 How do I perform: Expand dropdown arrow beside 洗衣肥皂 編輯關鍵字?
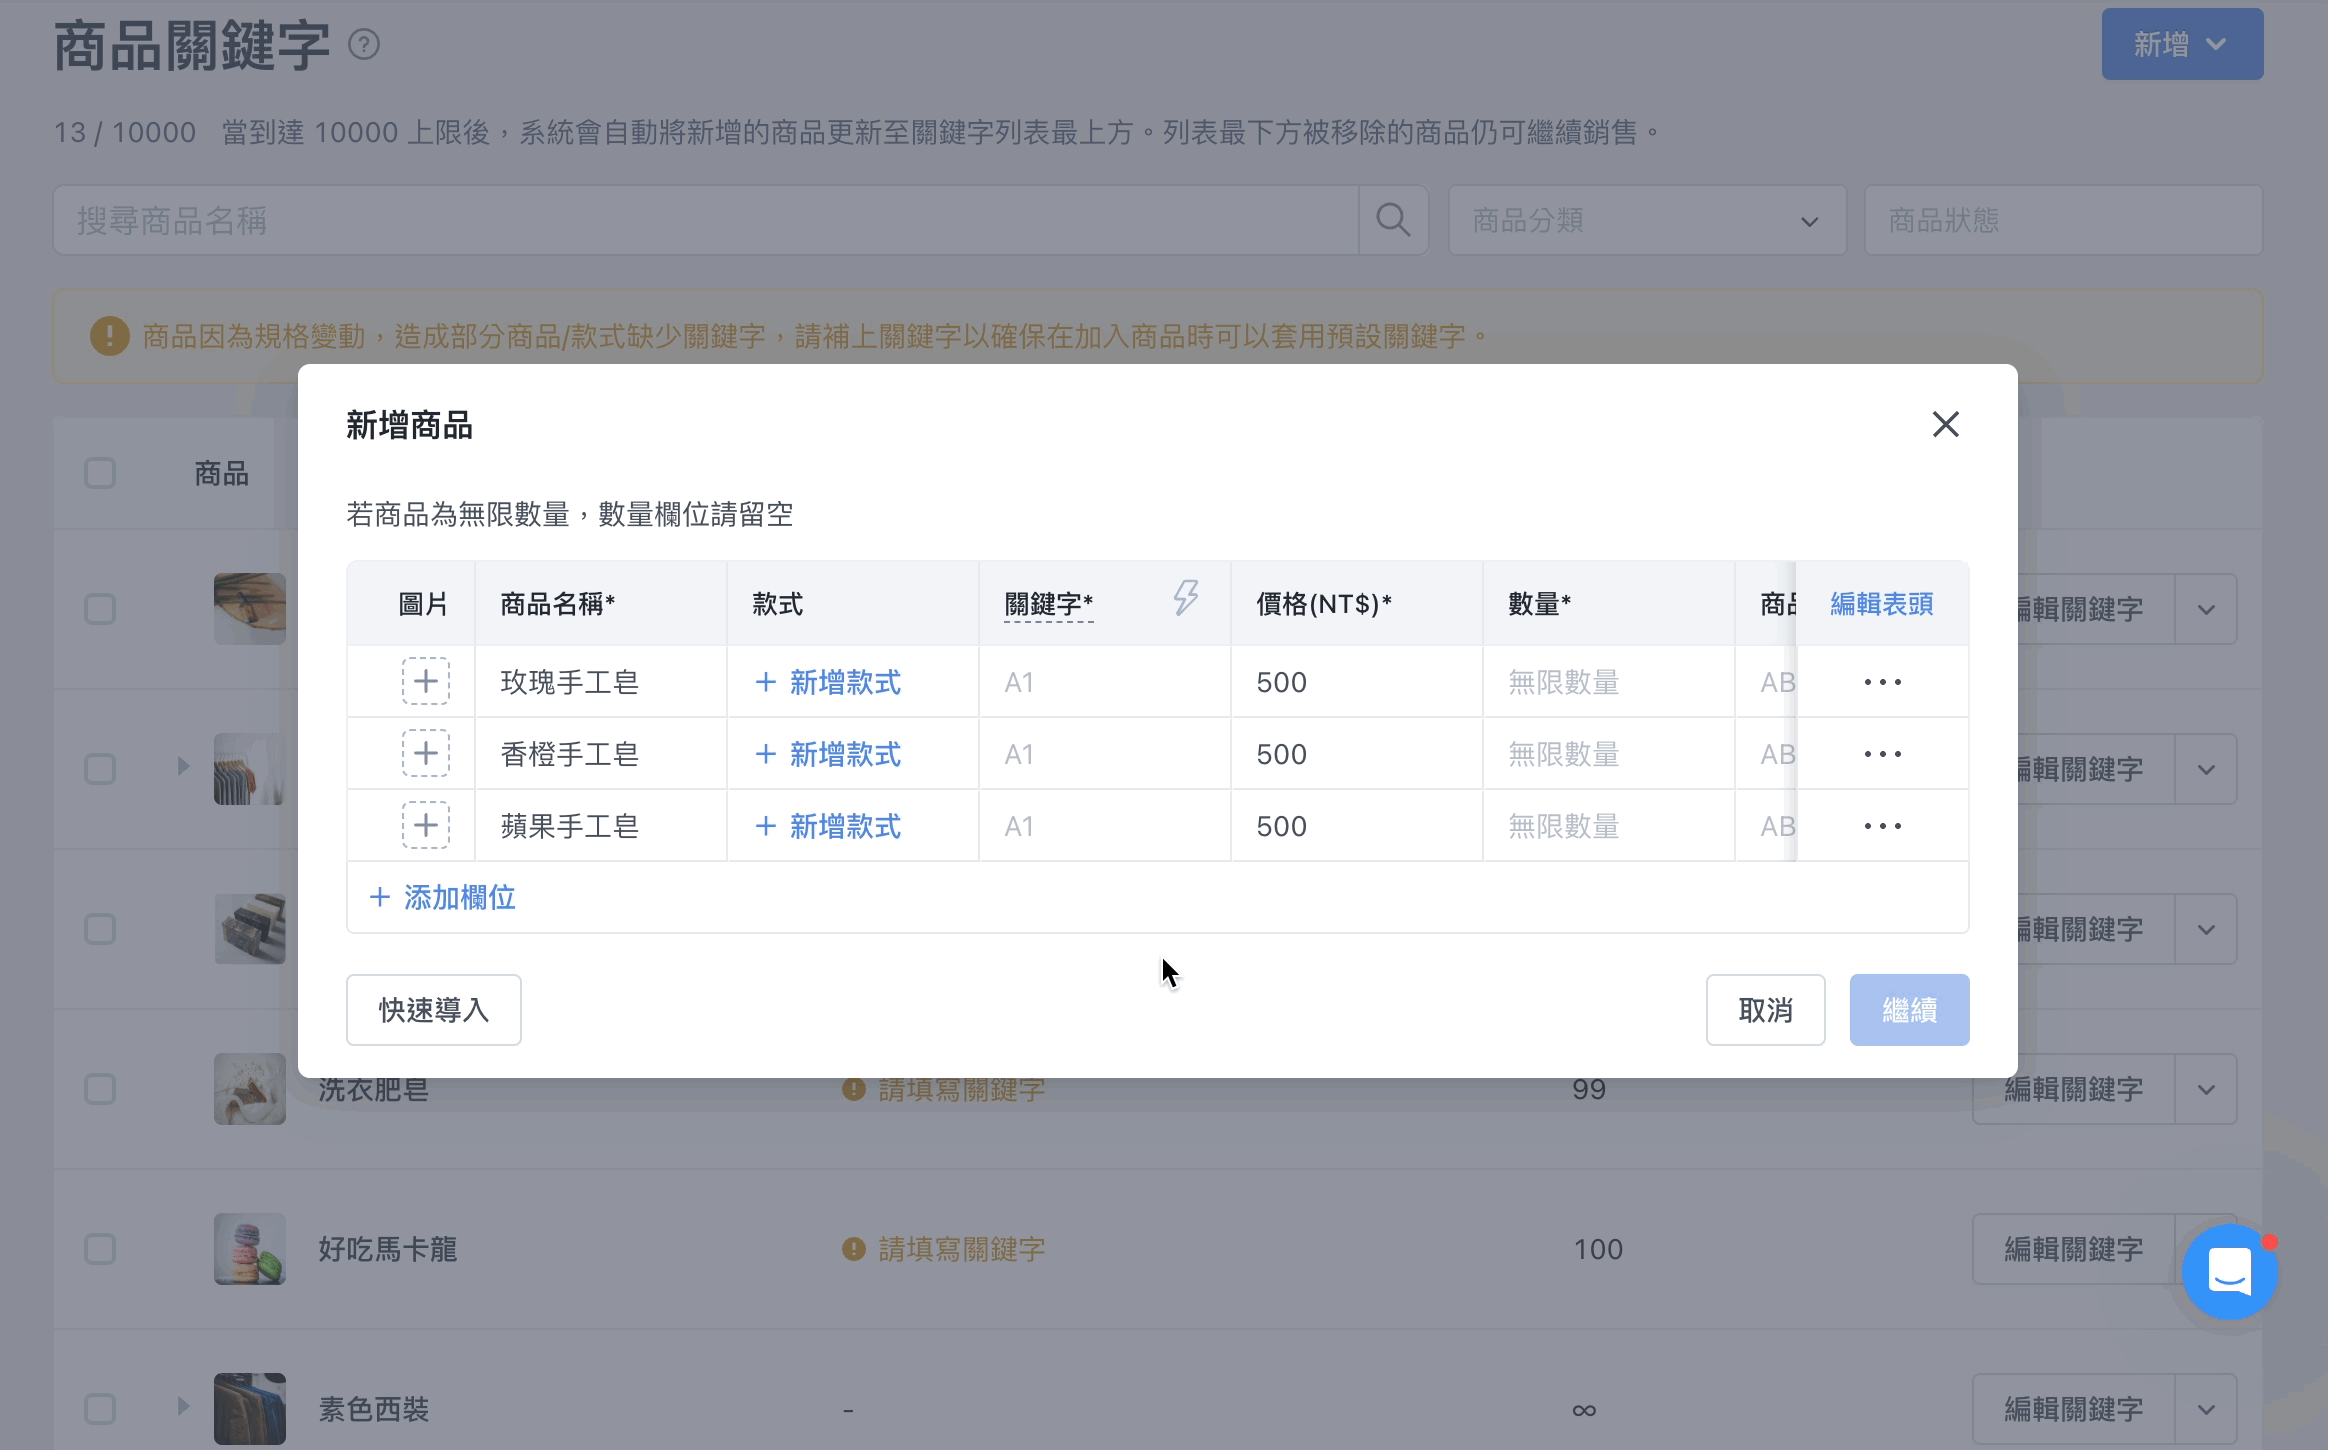click(2206, 1090)
